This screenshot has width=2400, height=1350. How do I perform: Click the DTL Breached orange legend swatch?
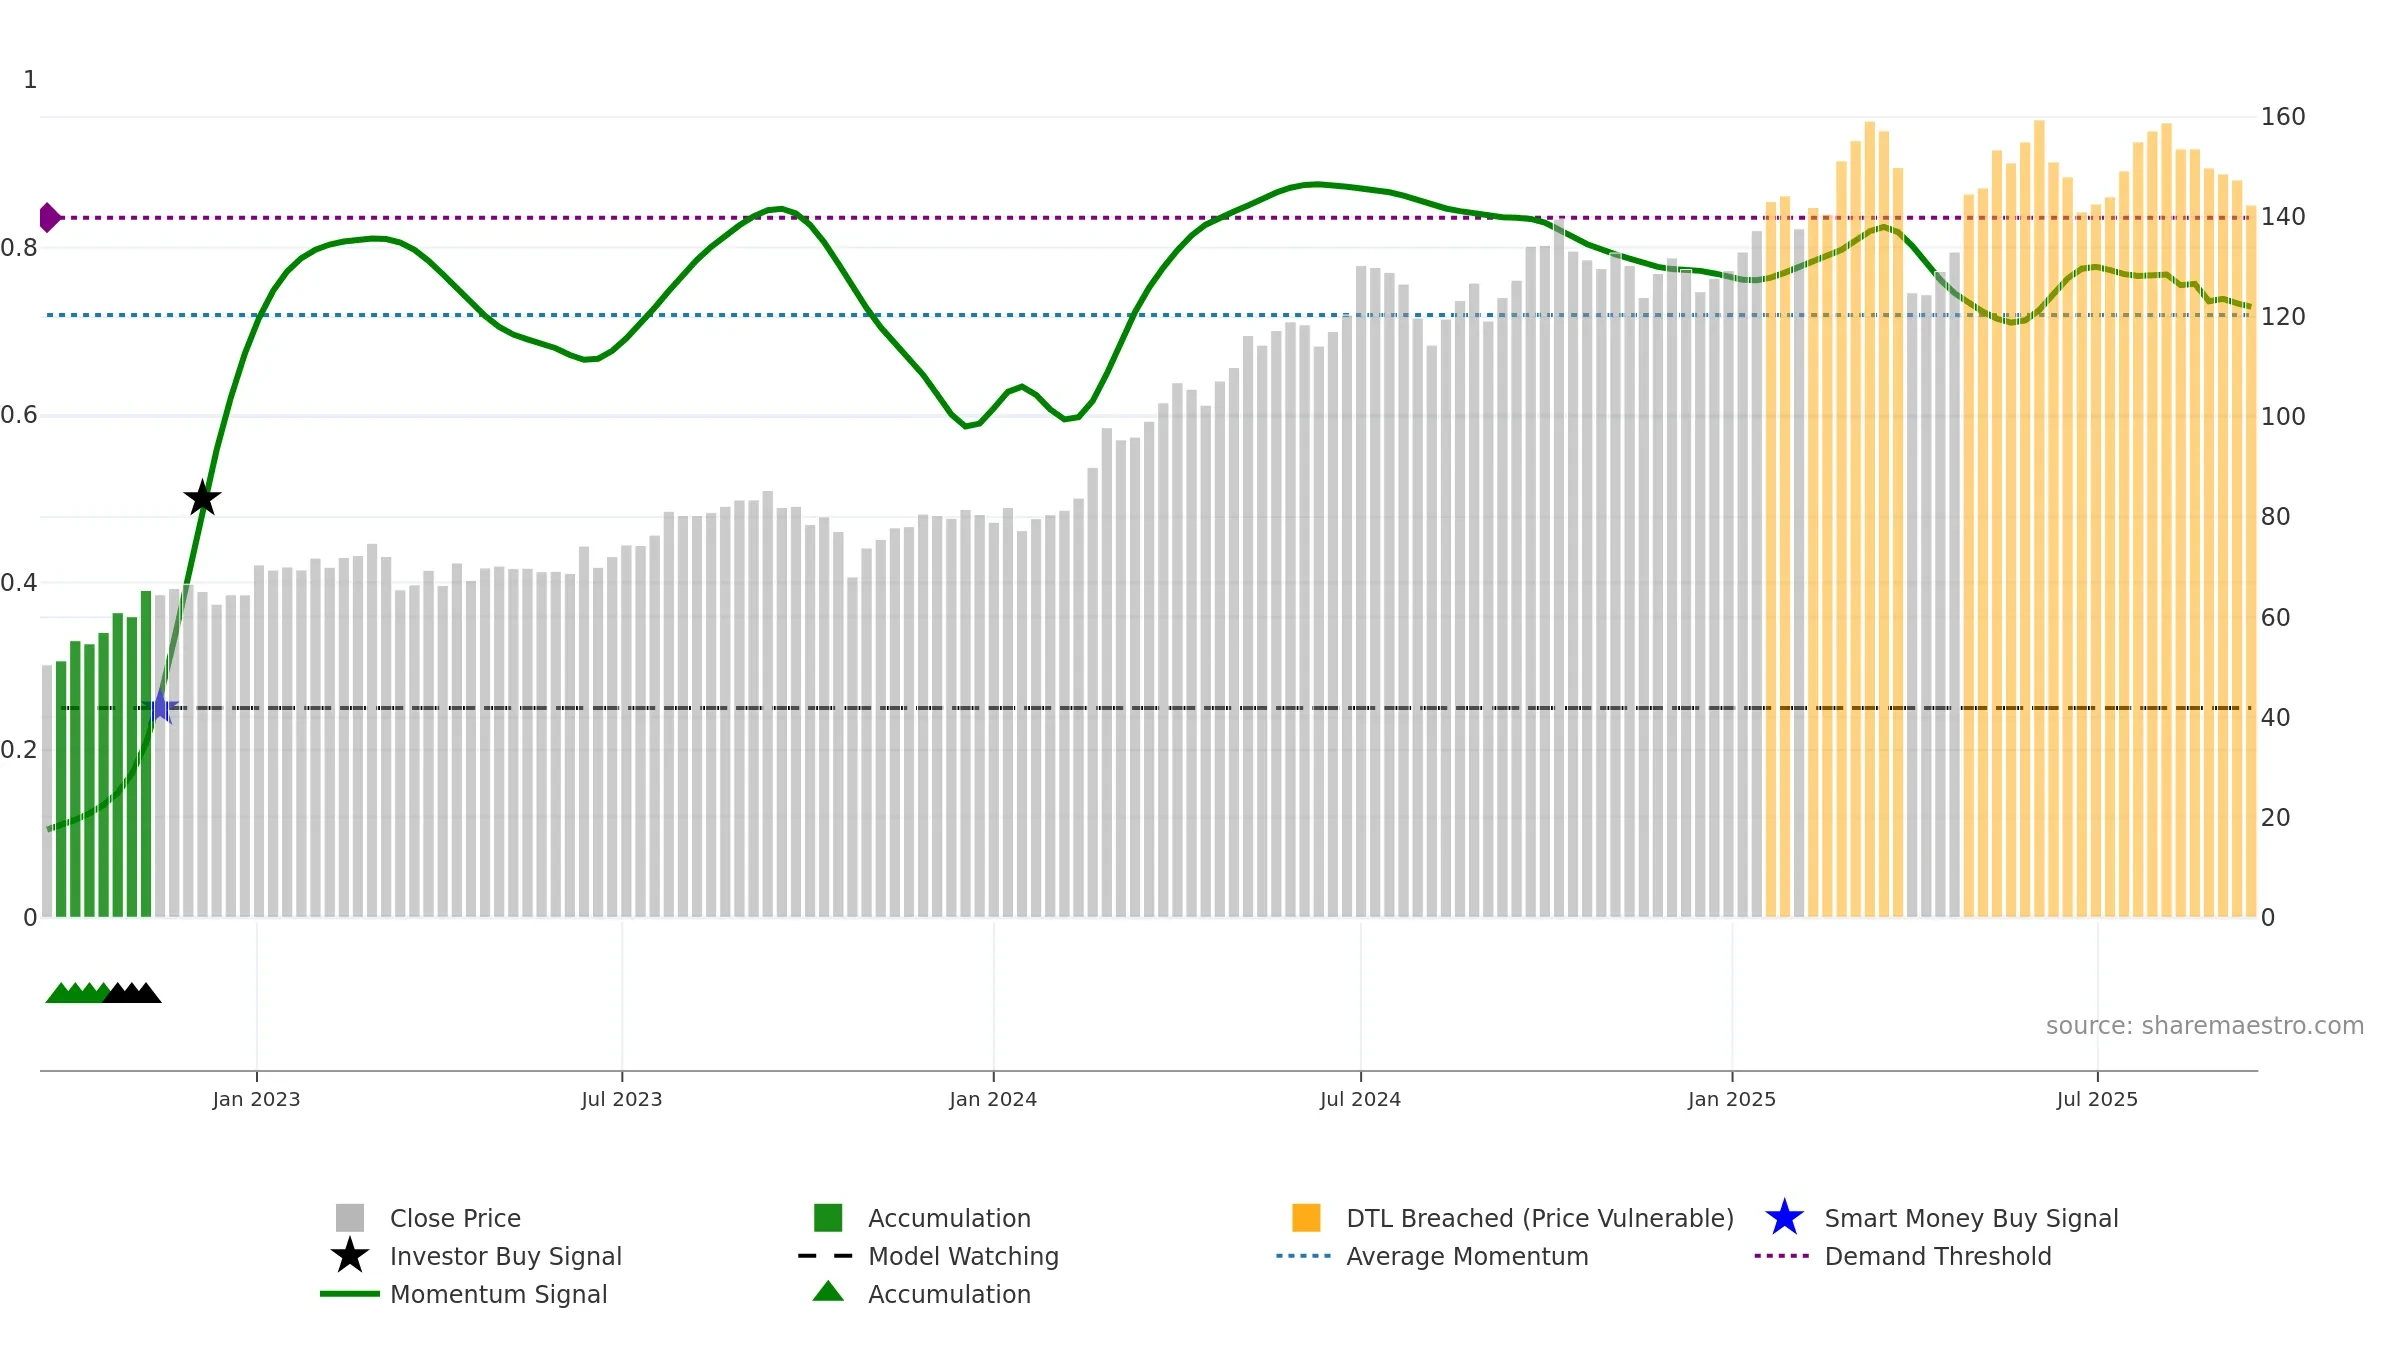[1306, 1218]
